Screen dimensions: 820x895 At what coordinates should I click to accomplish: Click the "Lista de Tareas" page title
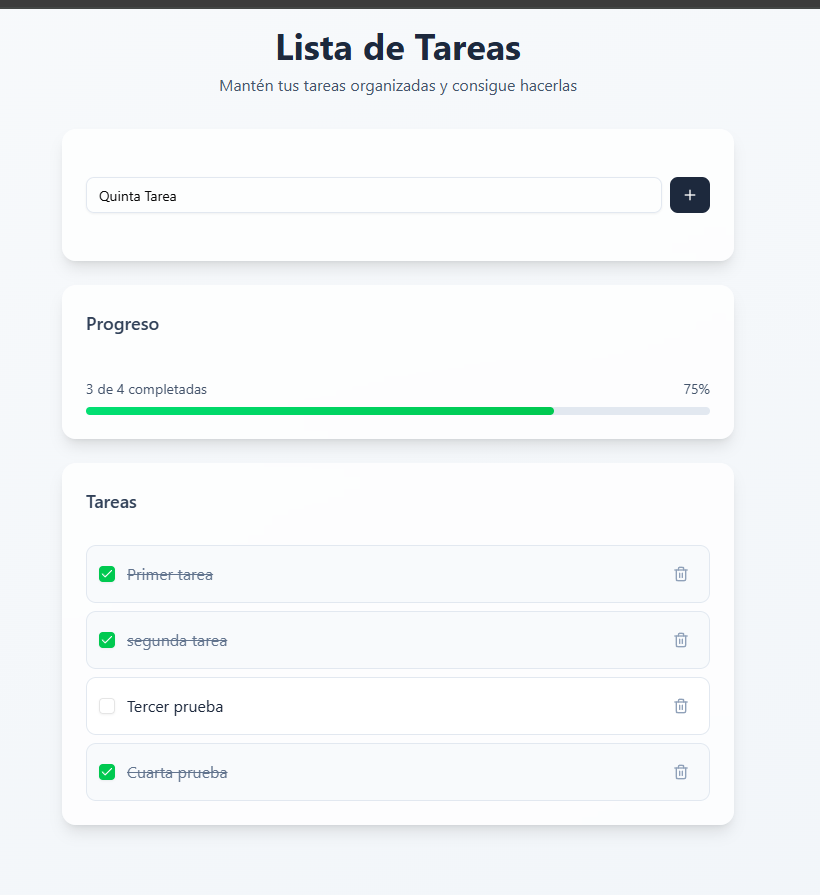point(398,48)
